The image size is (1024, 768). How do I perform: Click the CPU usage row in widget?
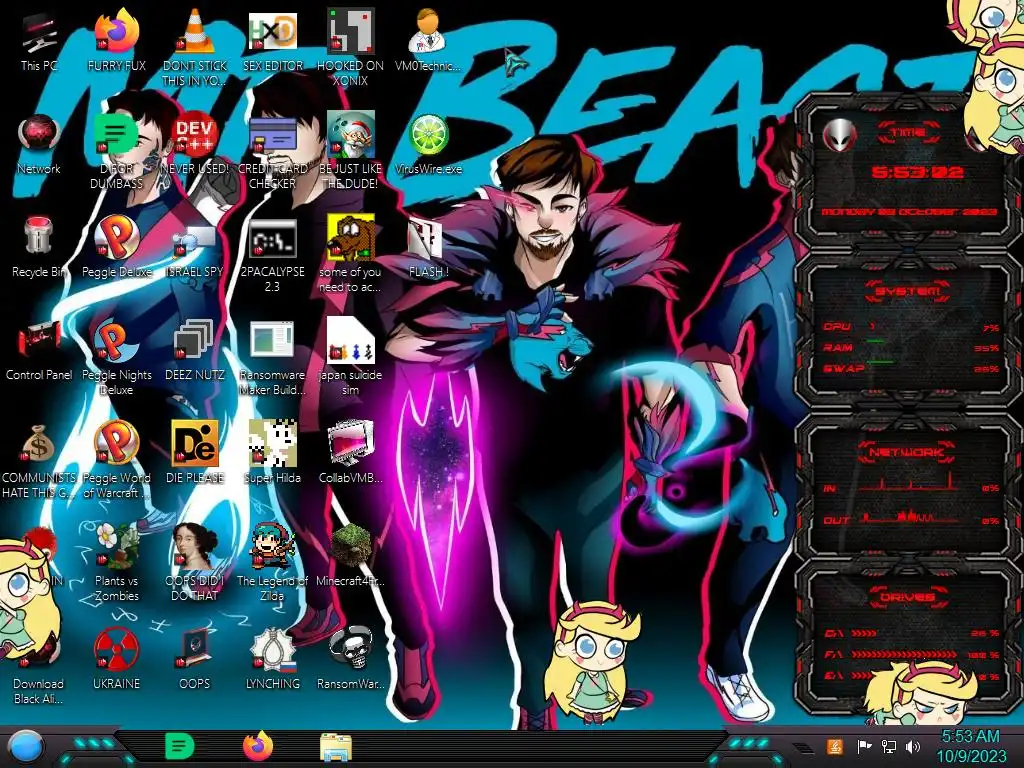[912, 327]
